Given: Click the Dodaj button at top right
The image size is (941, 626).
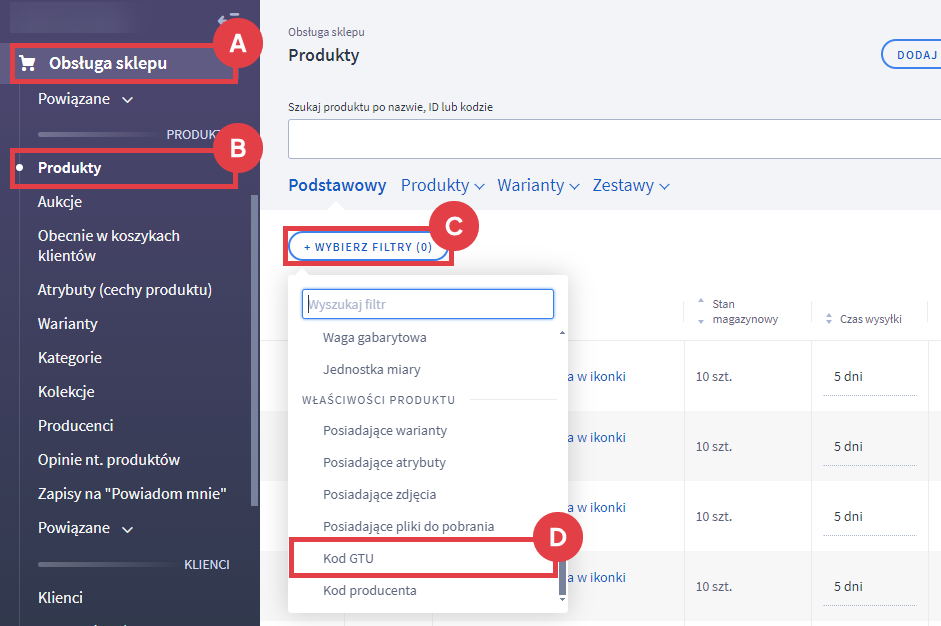Looking at the screenshot, I should tap(912, 55).
